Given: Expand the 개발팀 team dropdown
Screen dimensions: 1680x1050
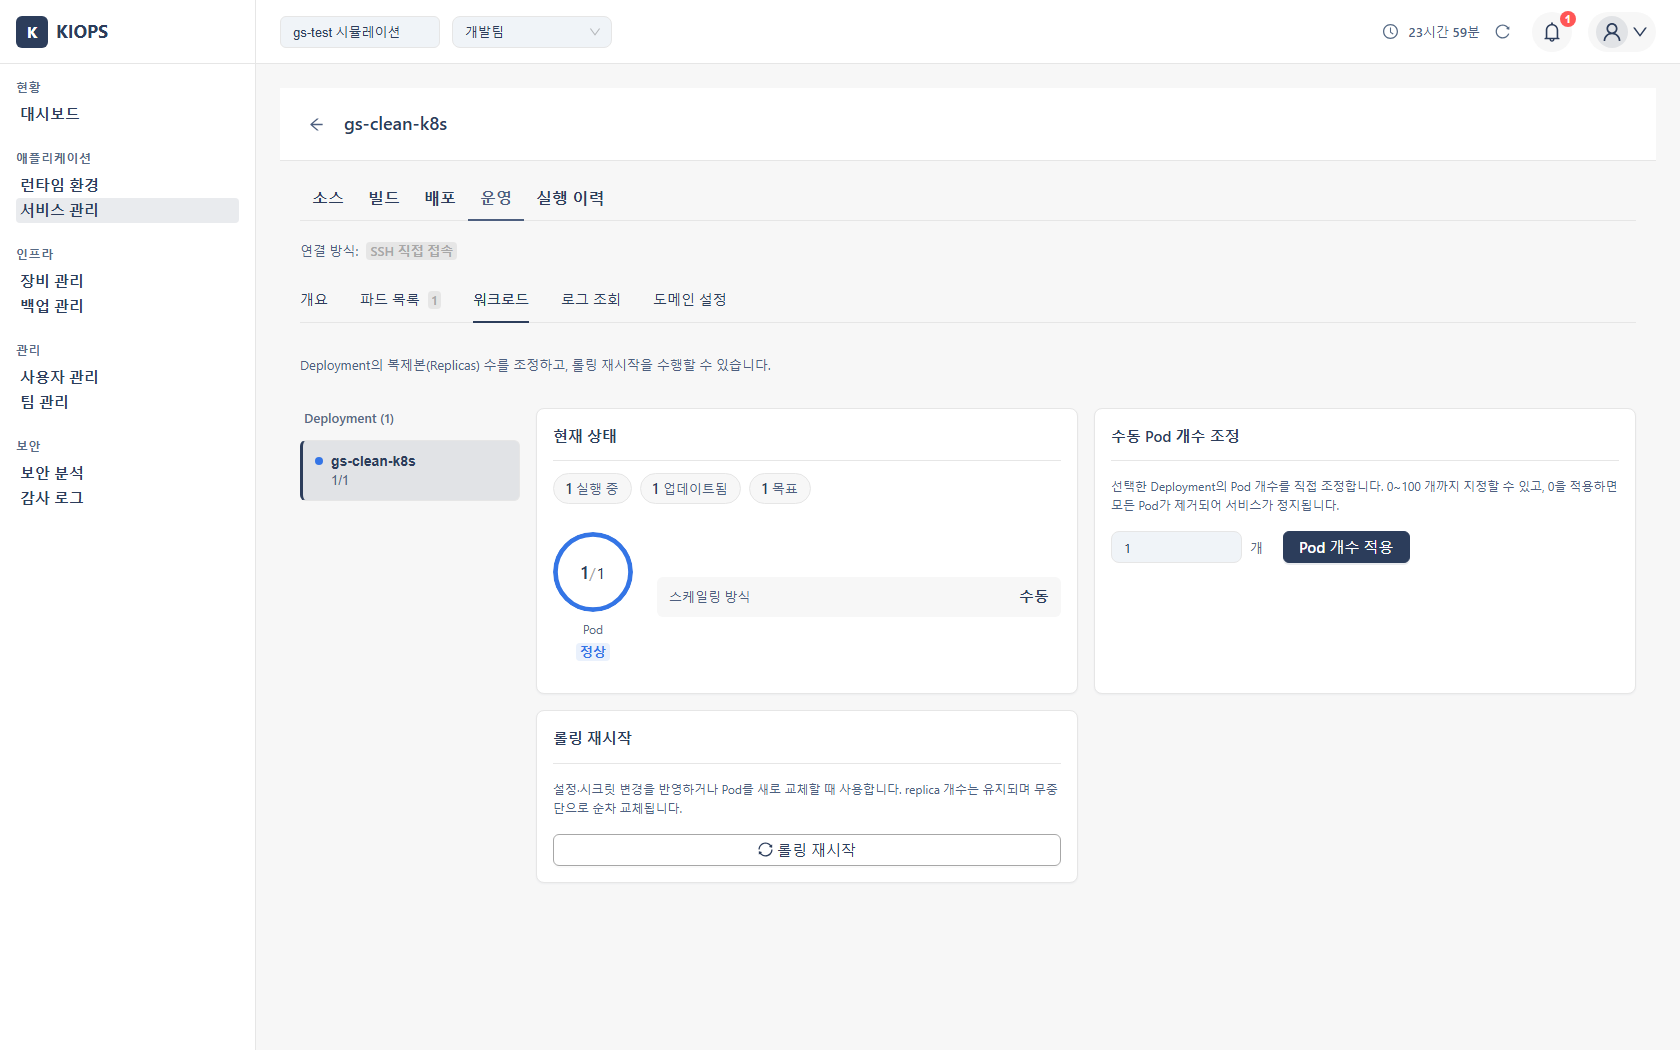Looking at the screenshot, I should click(x=531, y=32).
